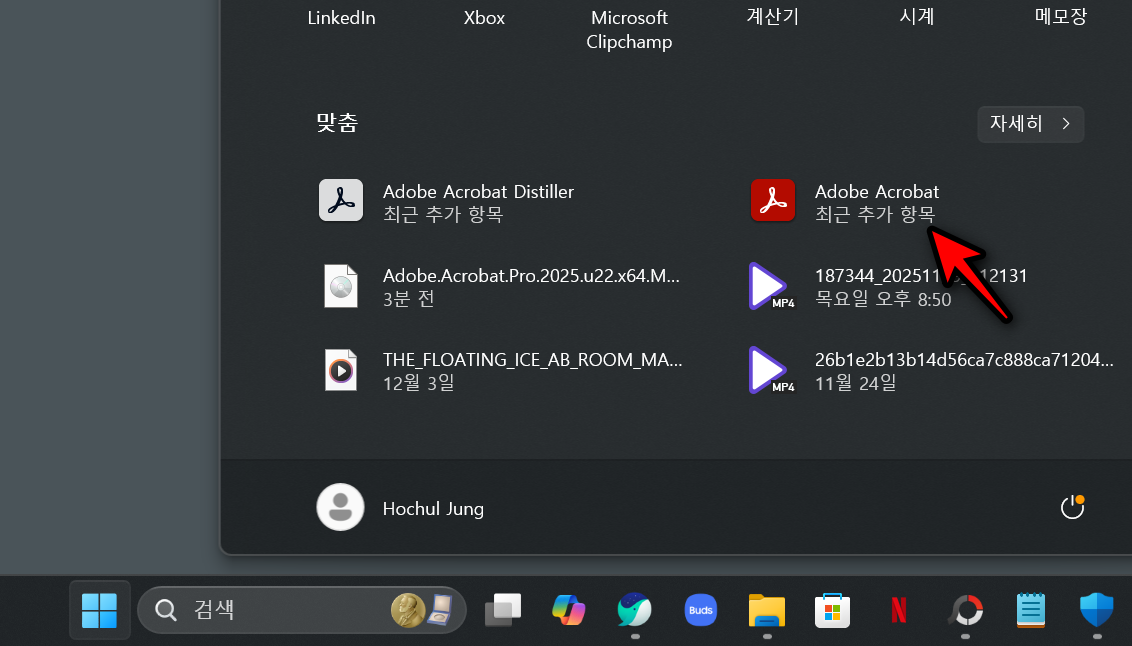Open the red-gray ring app icon
This screenshot has width=1132, height=646.
pyautogui.click(x=965, y=610)
